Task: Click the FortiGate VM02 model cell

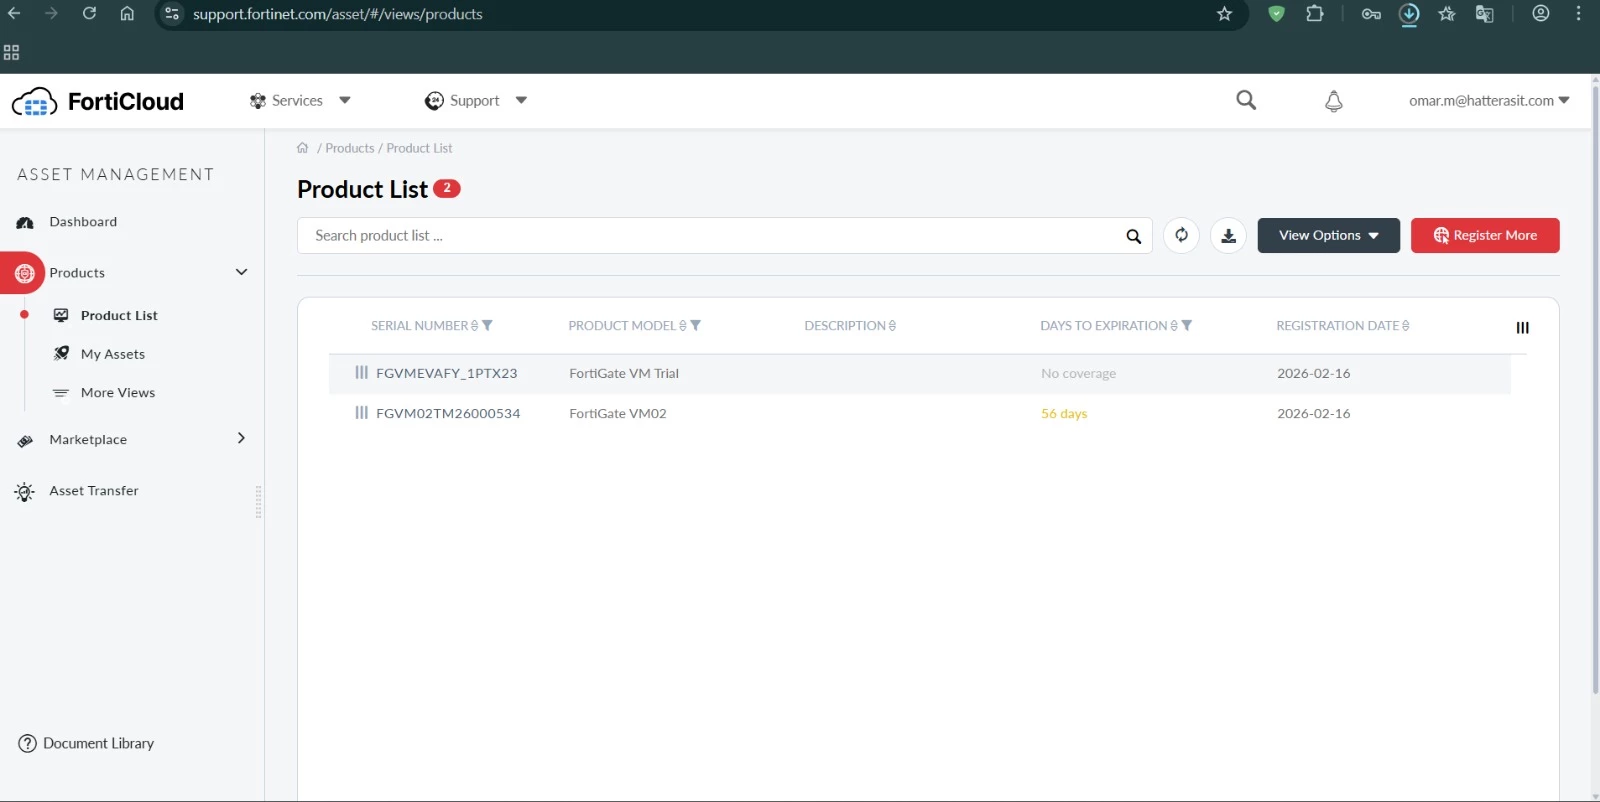Action: pos(618,413)
